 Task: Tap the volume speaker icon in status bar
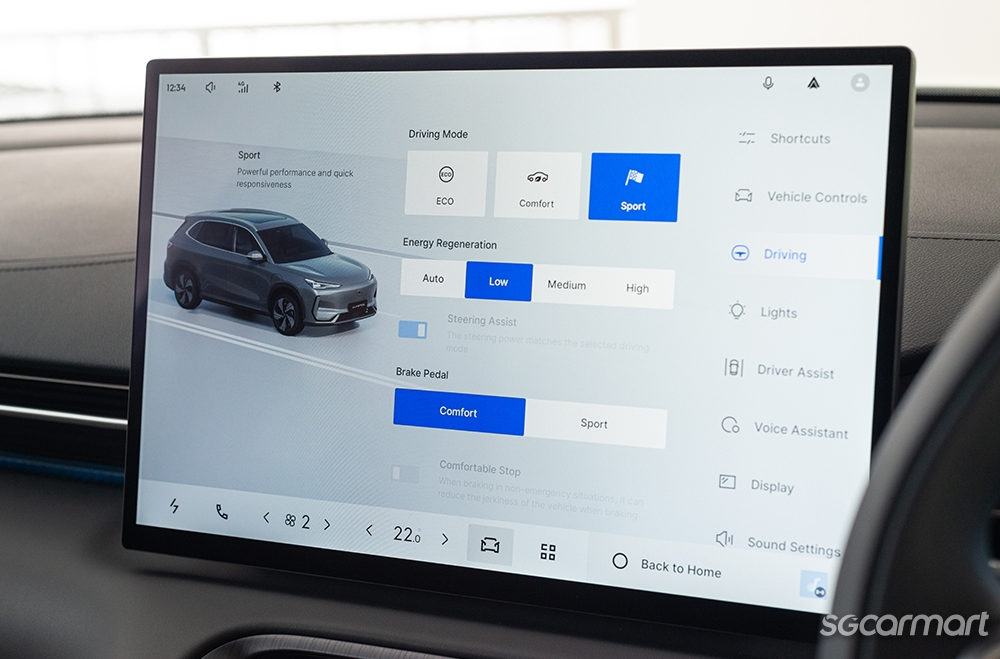pyautogui.click(x=210, y=87)
